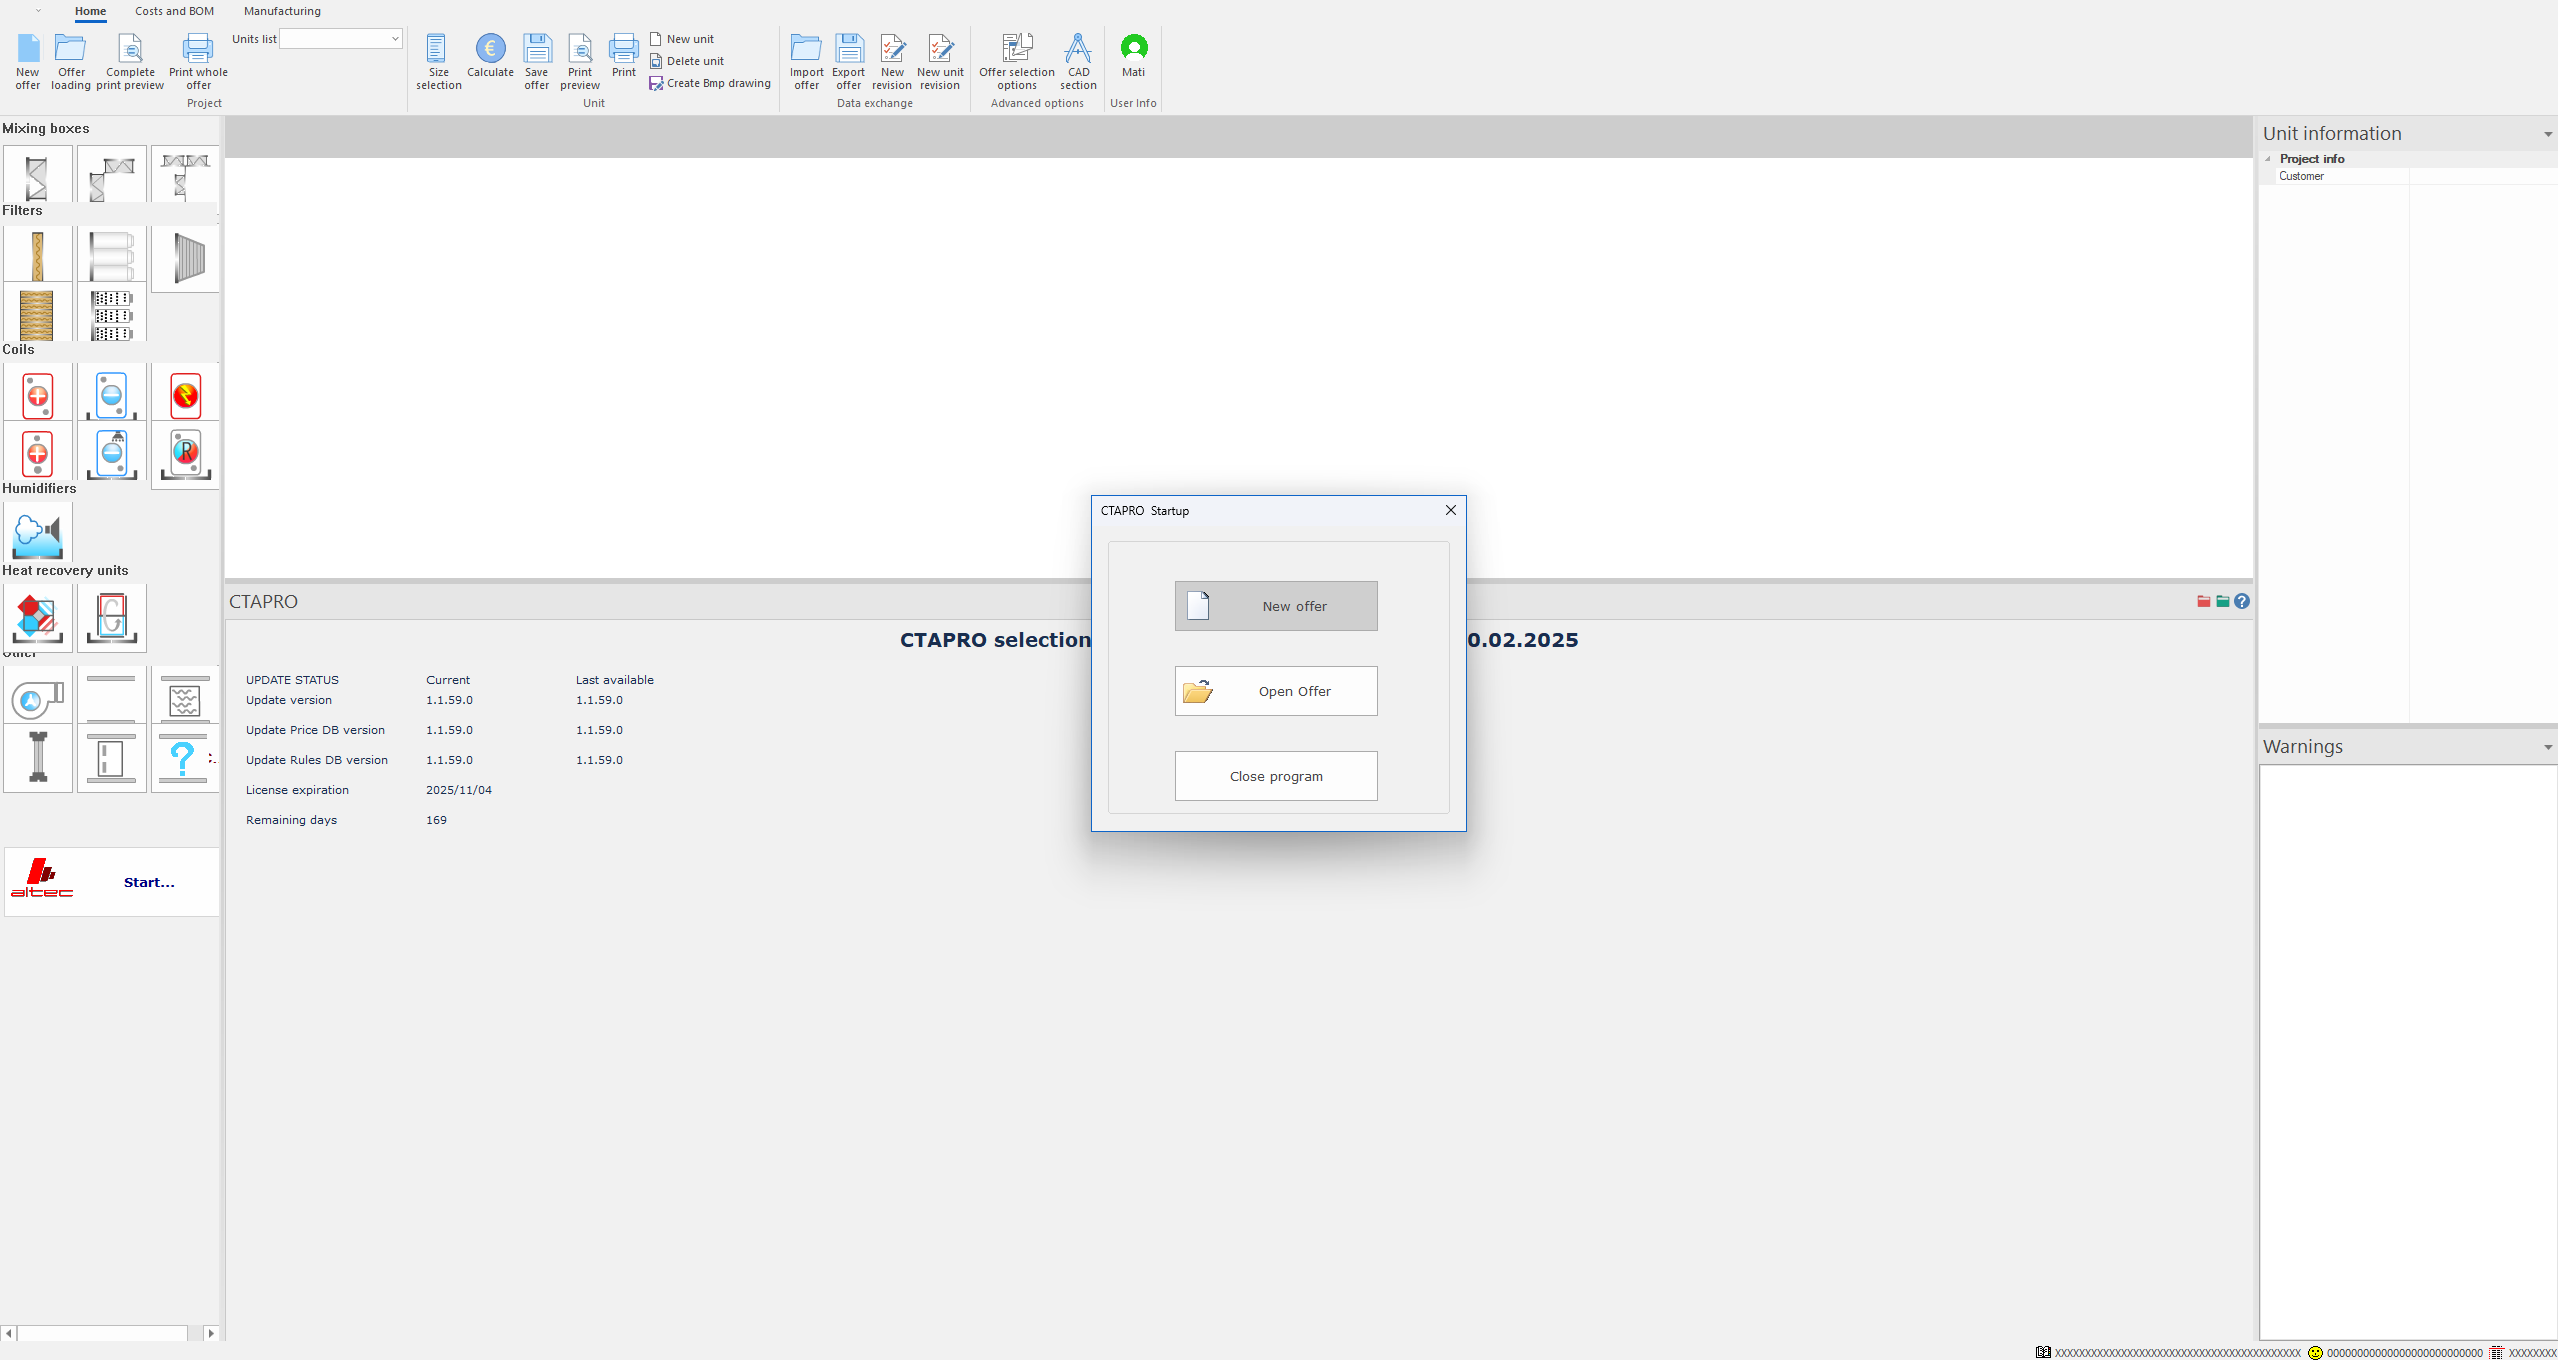The width and height of the screenshot is (2558, 1360).
Task: Click green folder icon in CTAPRO panel
Action: [2222, 601]
